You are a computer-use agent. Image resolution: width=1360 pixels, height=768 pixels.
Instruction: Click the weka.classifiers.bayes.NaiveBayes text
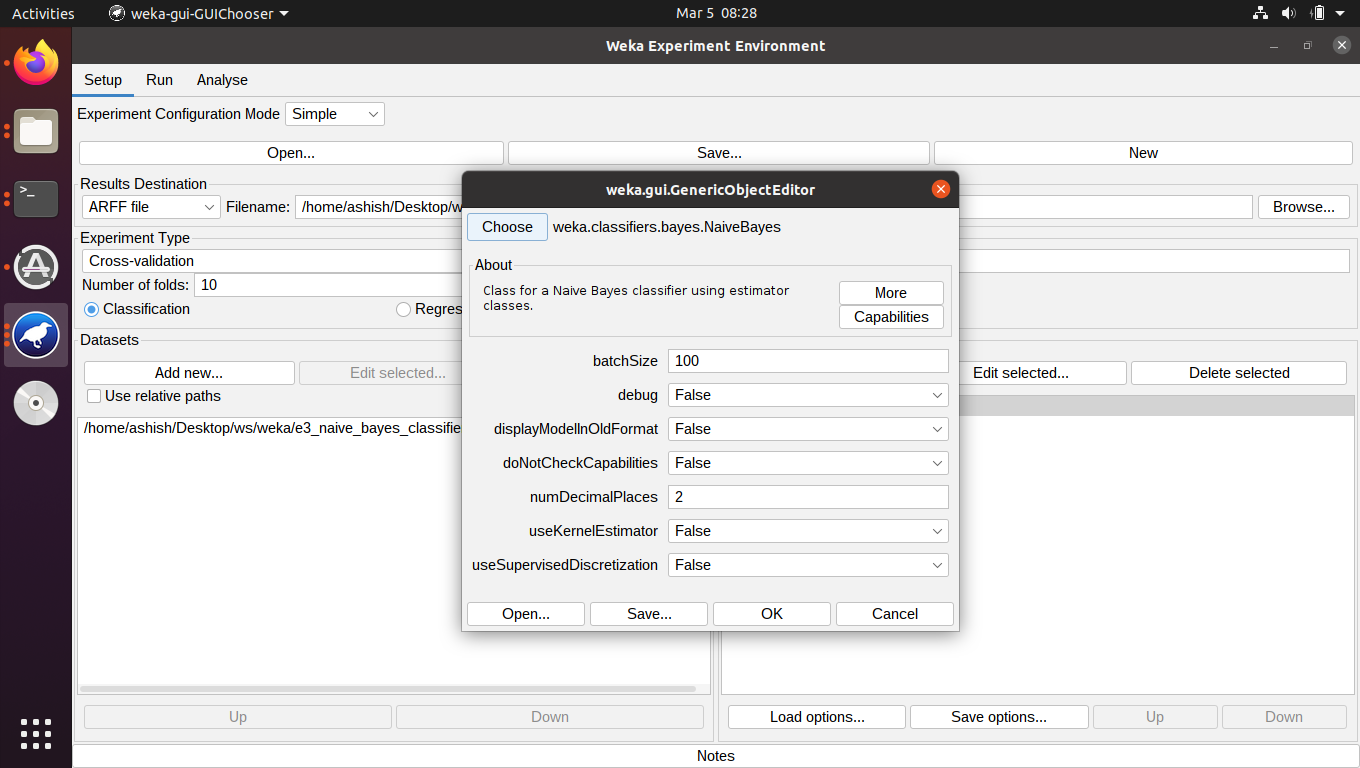(x=667, y=227)
